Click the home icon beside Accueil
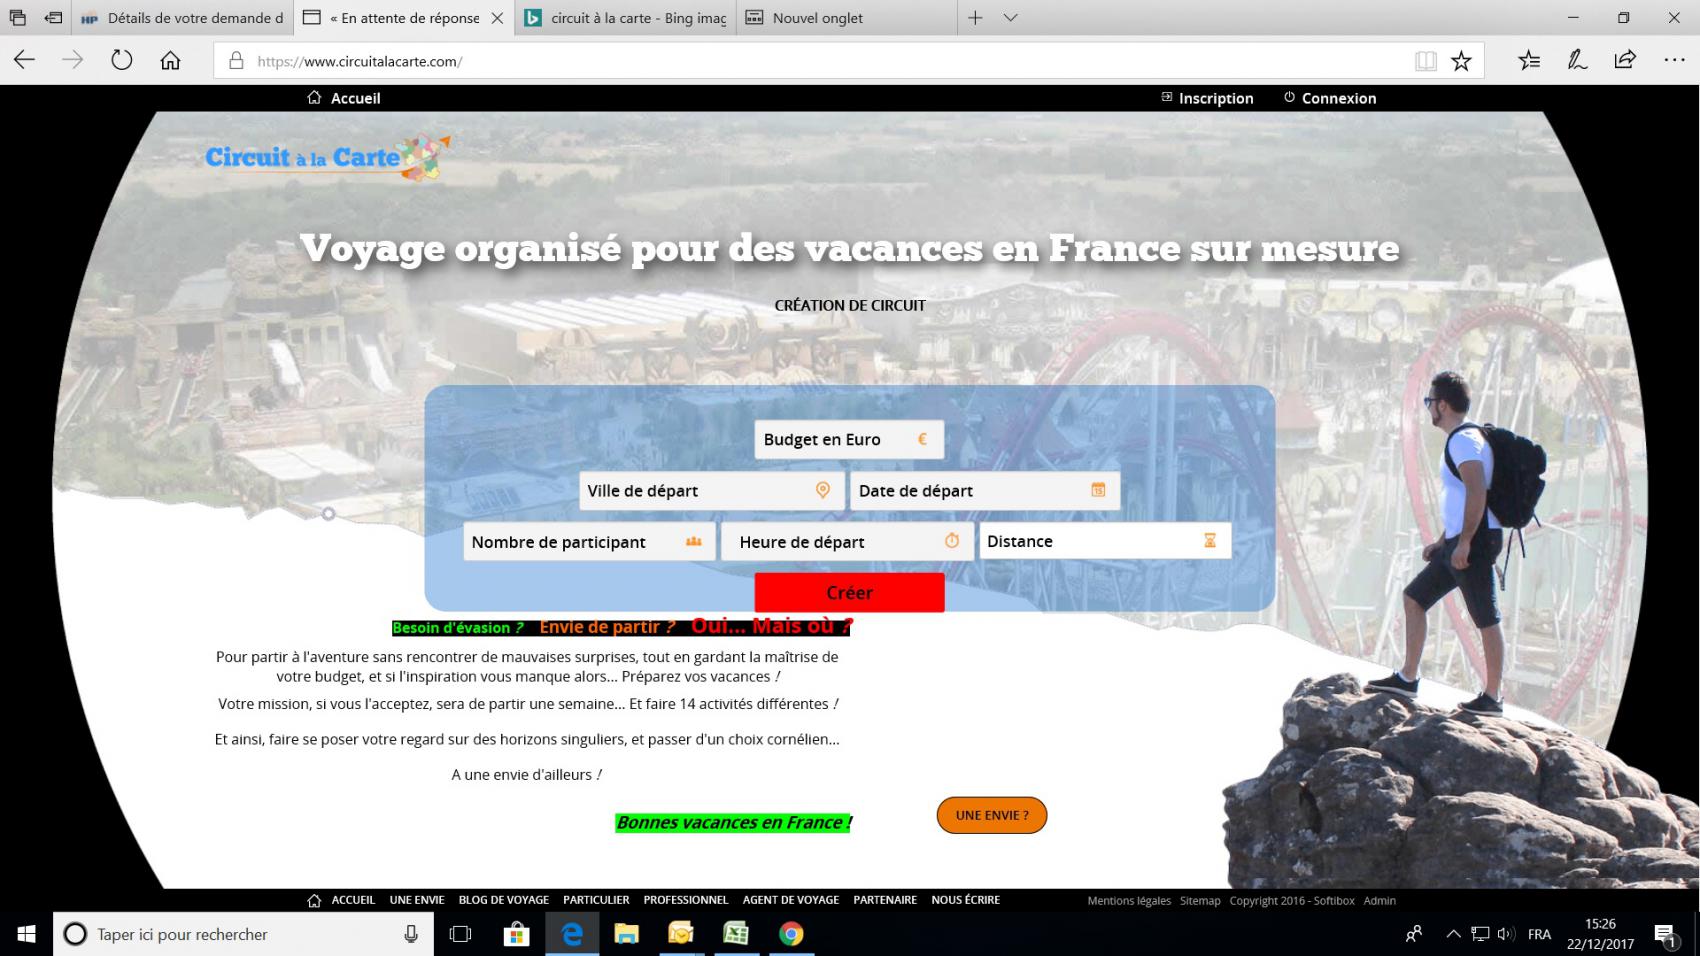This screenshot has width=1700, height=956. (314, 98)
